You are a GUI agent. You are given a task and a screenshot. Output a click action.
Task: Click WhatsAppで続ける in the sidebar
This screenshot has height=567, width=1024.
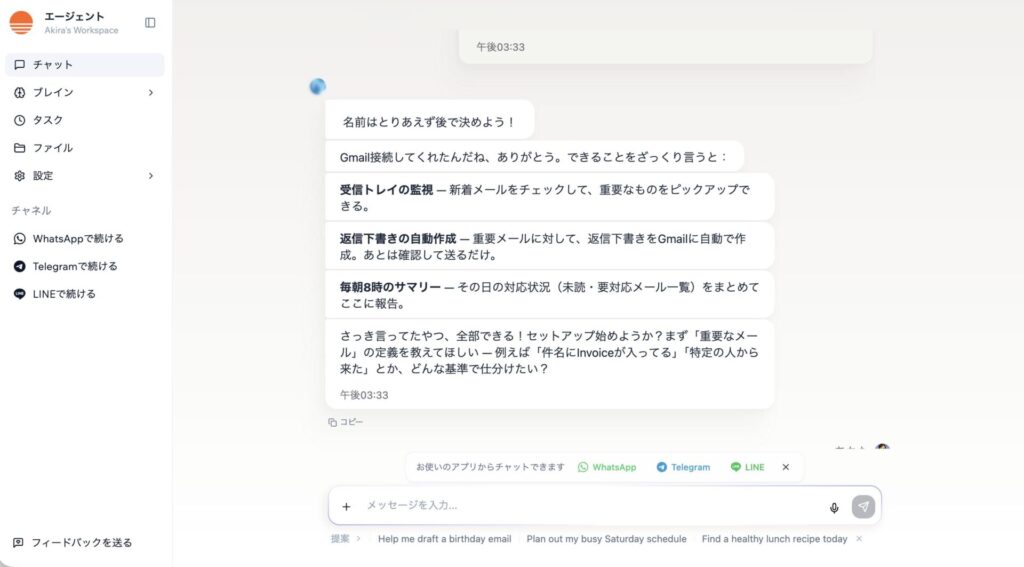77,239
